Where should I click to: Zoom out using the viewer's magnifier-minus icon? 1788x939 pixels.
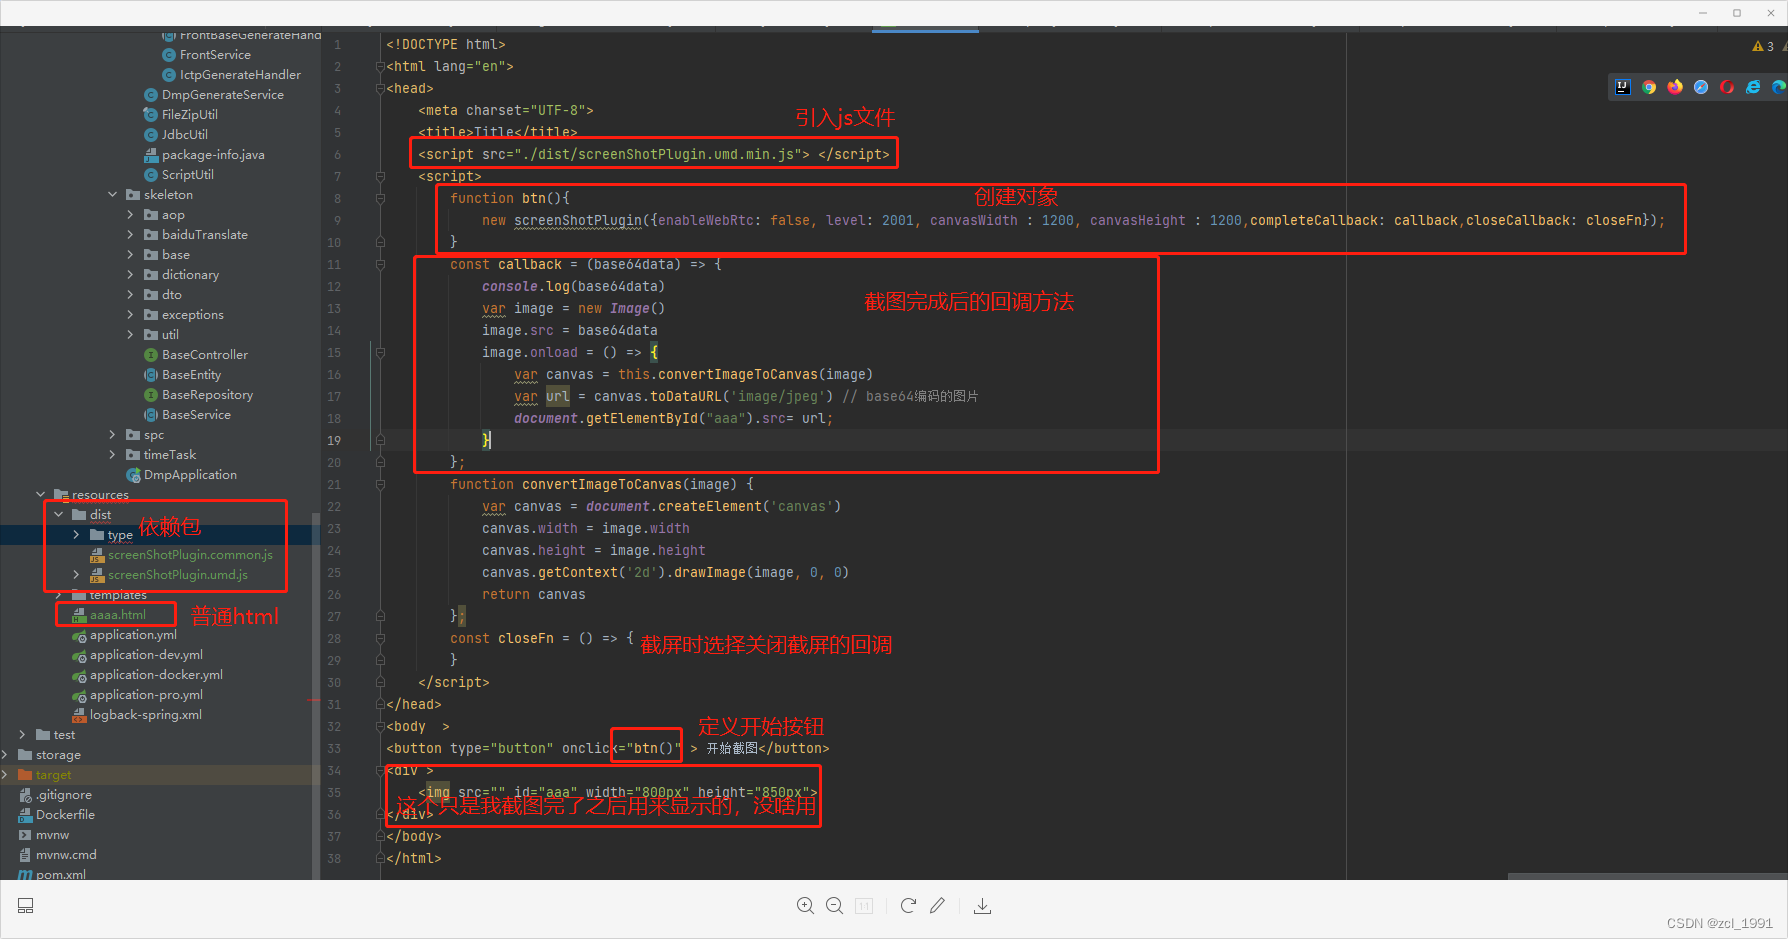pyautogui.click(x=835, y=906)
